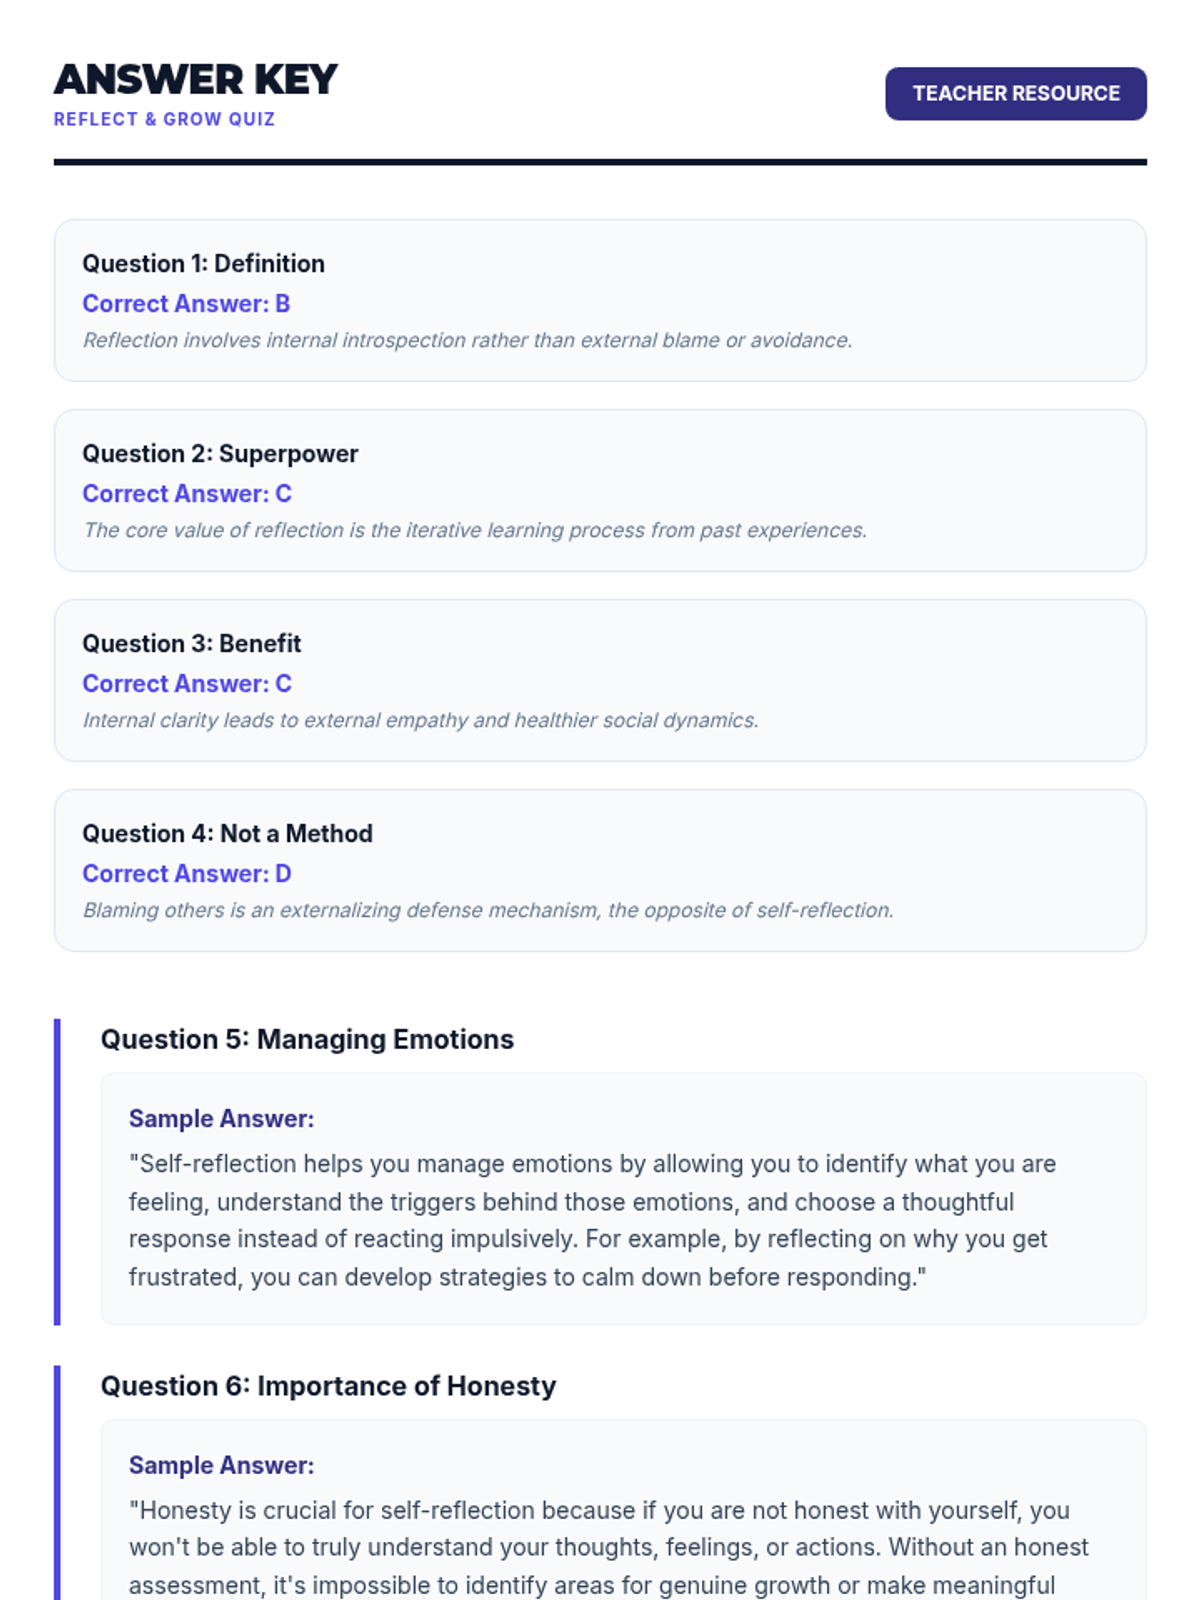Click the ANSWER KEY title
The height and width of the screenshot is (1600, 1200).
coord(196,80)
